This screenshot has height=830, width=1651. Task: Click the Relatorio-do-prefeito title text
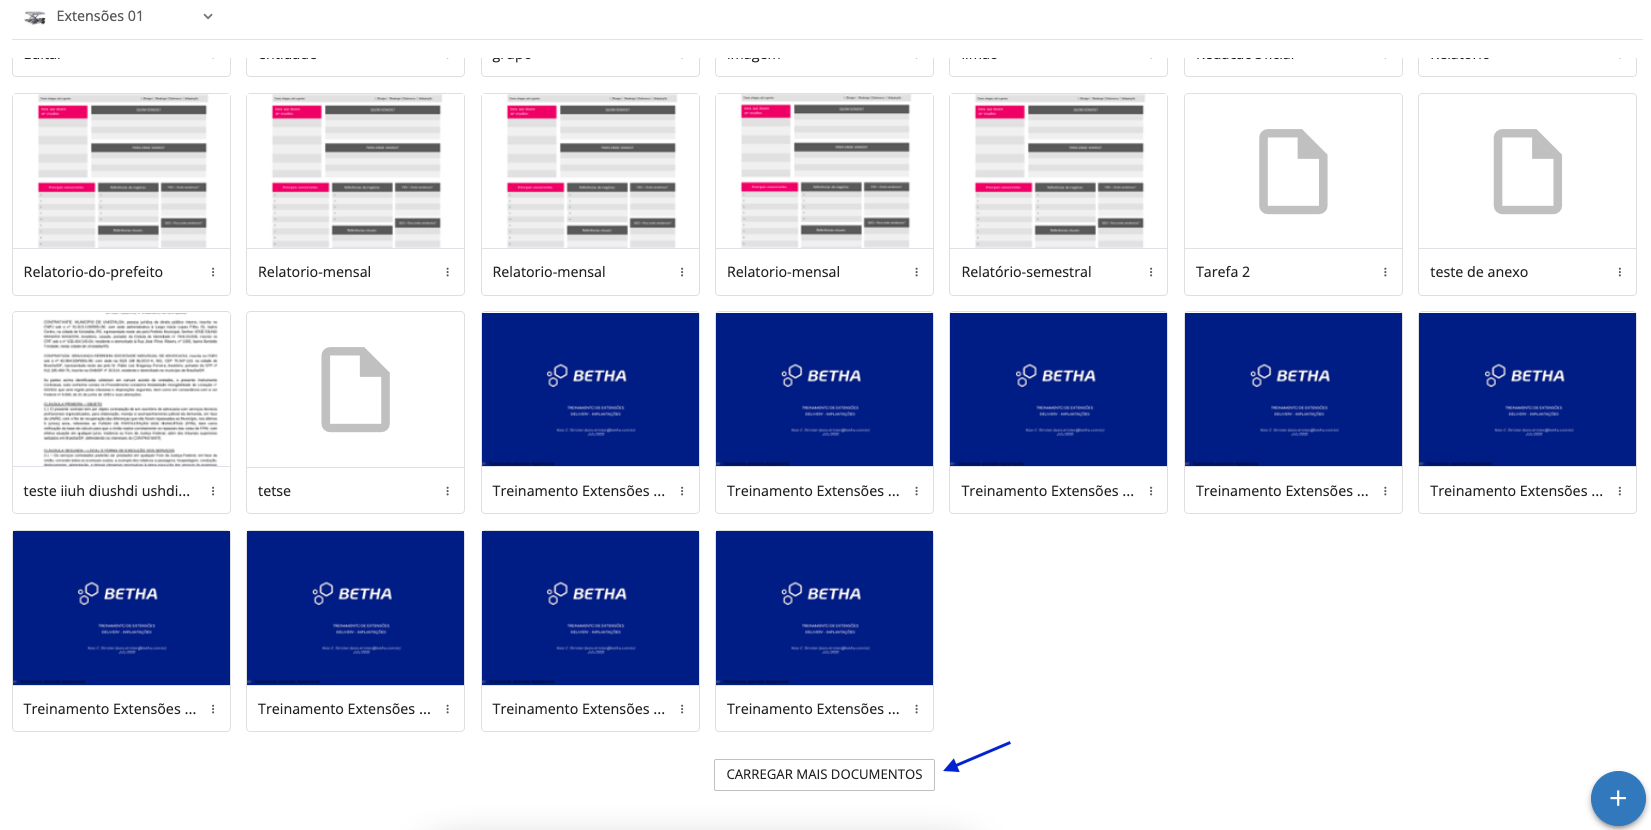pyautogui.click(x=93, y=272)
